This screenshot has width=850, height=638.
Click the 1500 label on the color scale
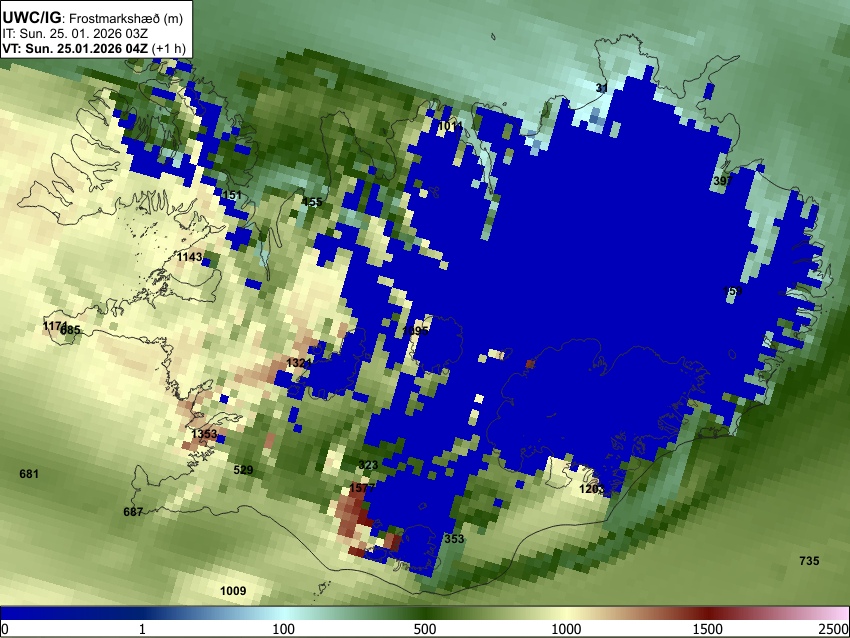coord(708,629)
